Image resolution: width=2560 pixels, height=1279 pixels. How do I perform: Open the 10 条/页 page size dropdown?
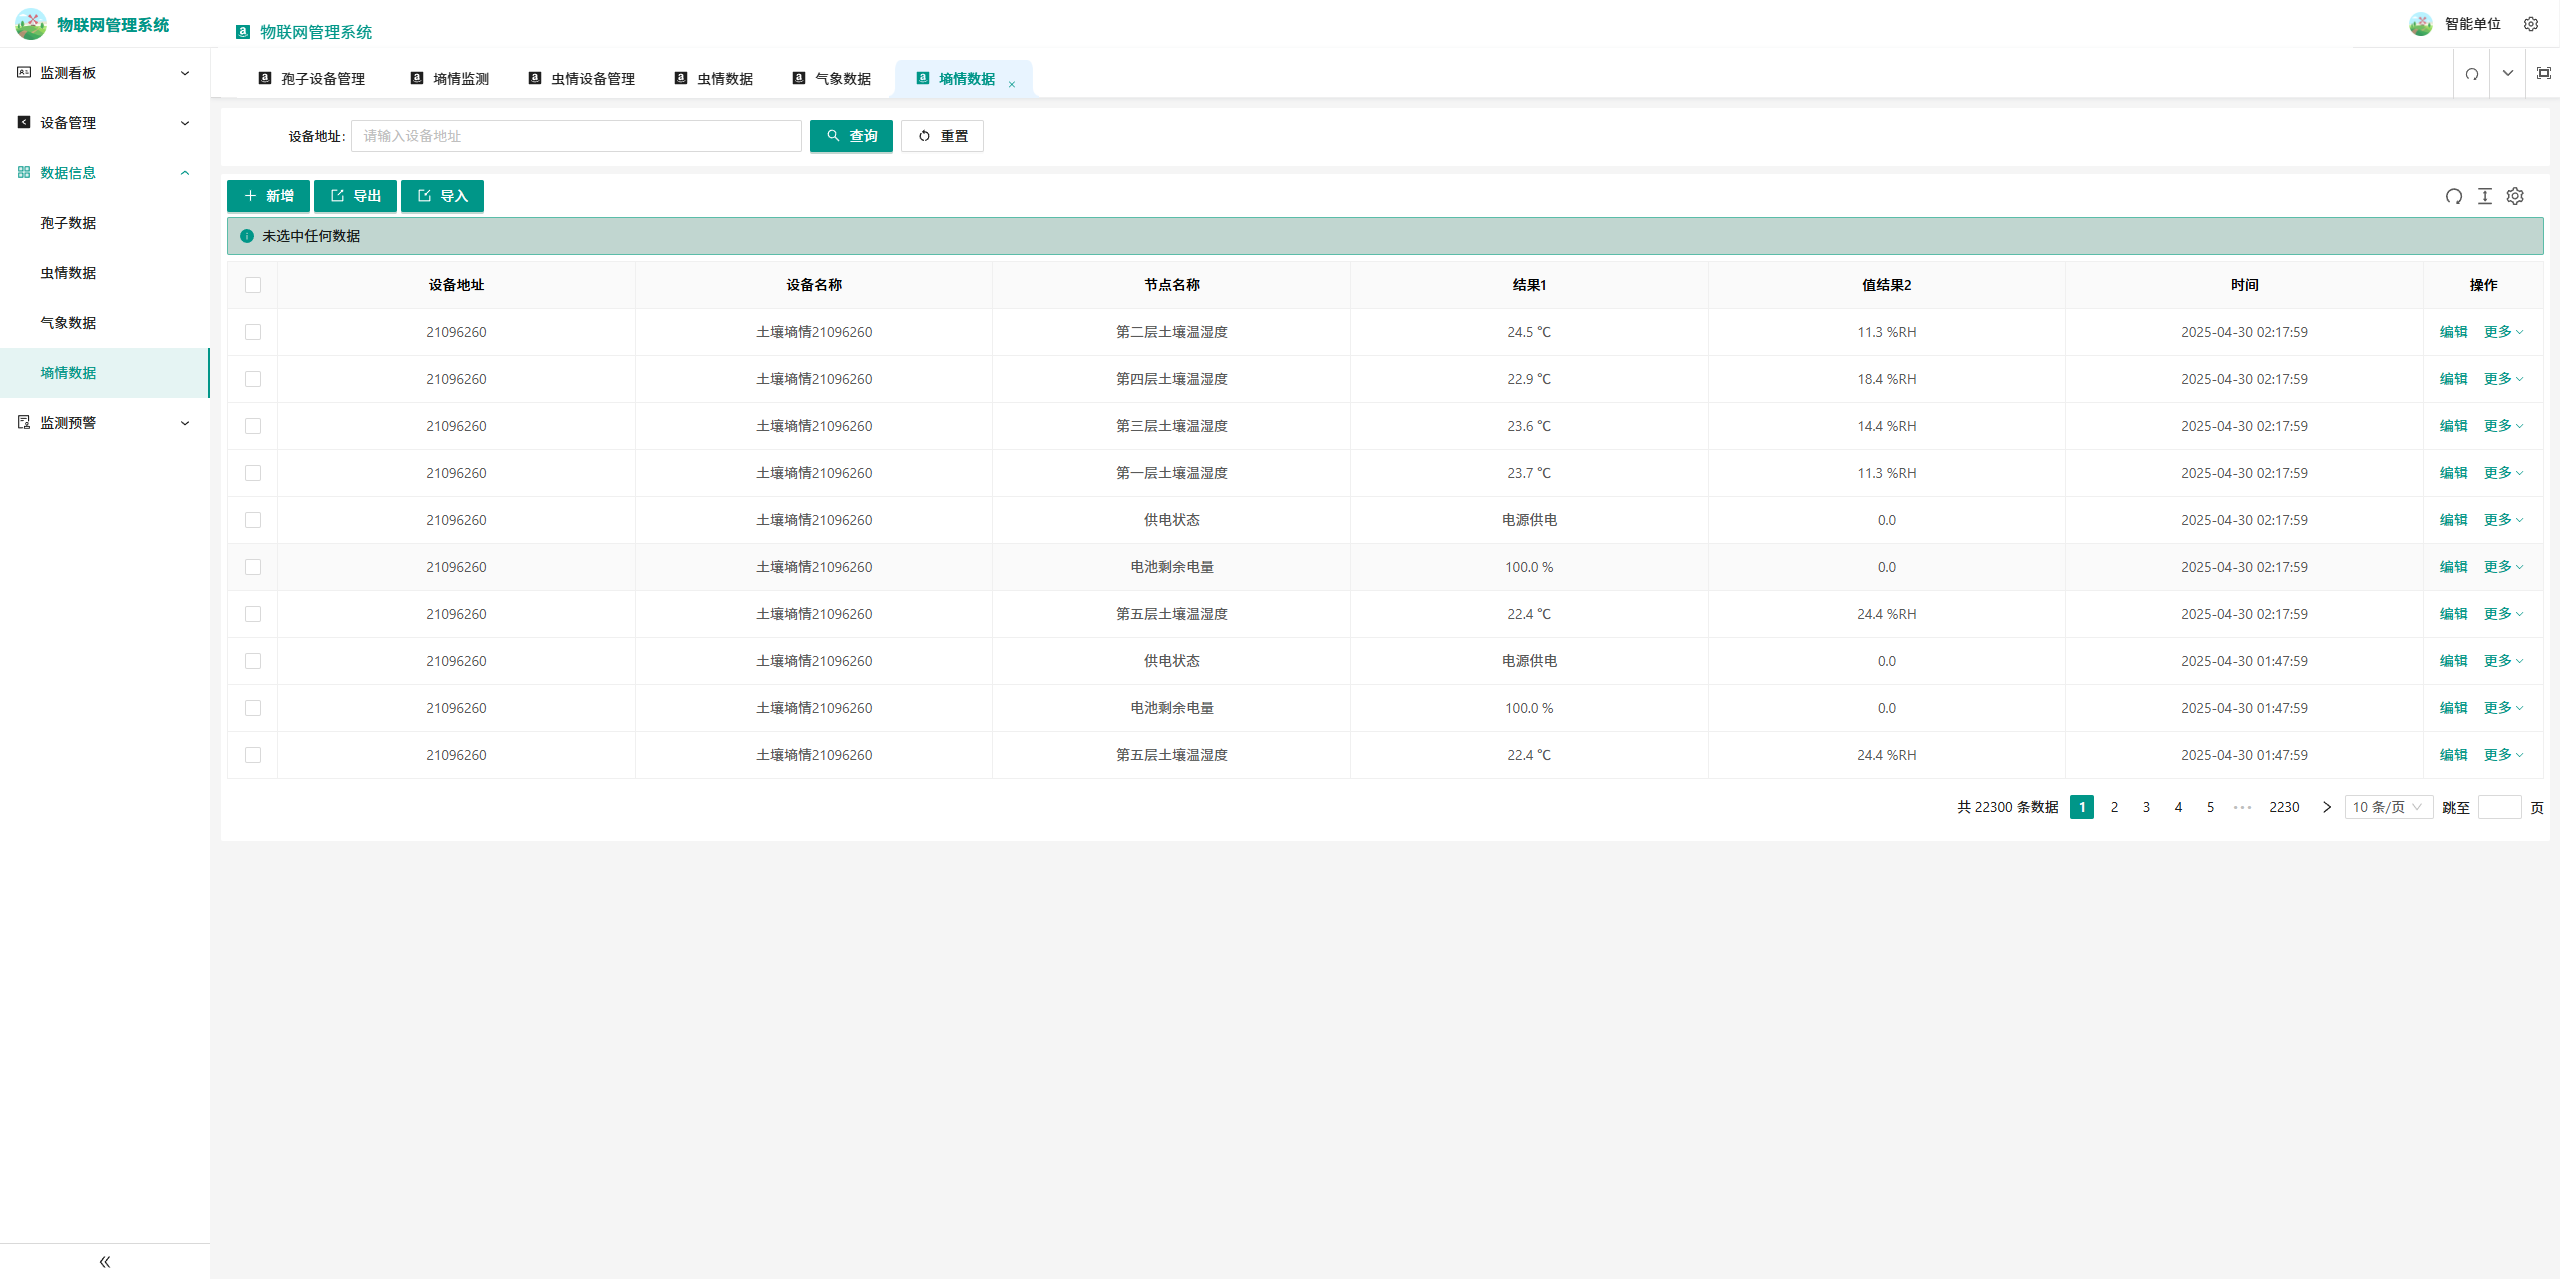click(x=2387, y=807)
